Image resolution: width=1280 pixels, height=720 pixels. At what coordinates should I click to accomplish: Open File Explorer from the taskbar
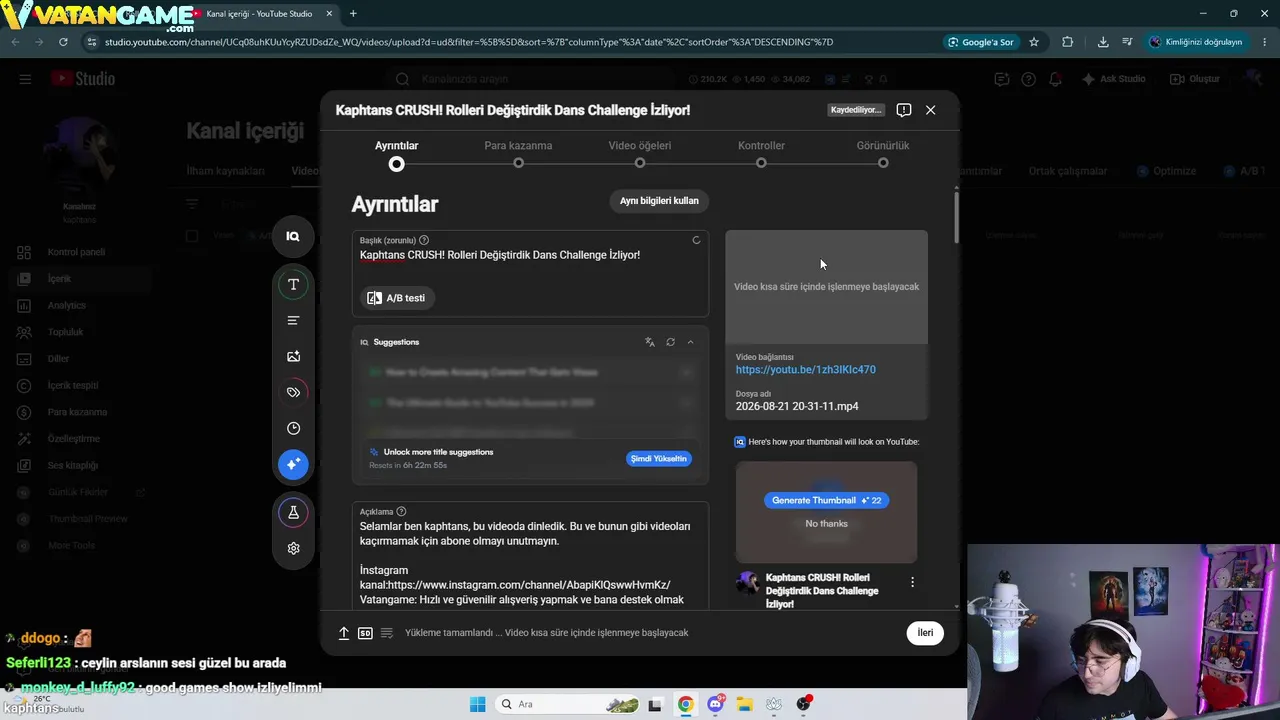pyautogui.click(x=744, y=704)
